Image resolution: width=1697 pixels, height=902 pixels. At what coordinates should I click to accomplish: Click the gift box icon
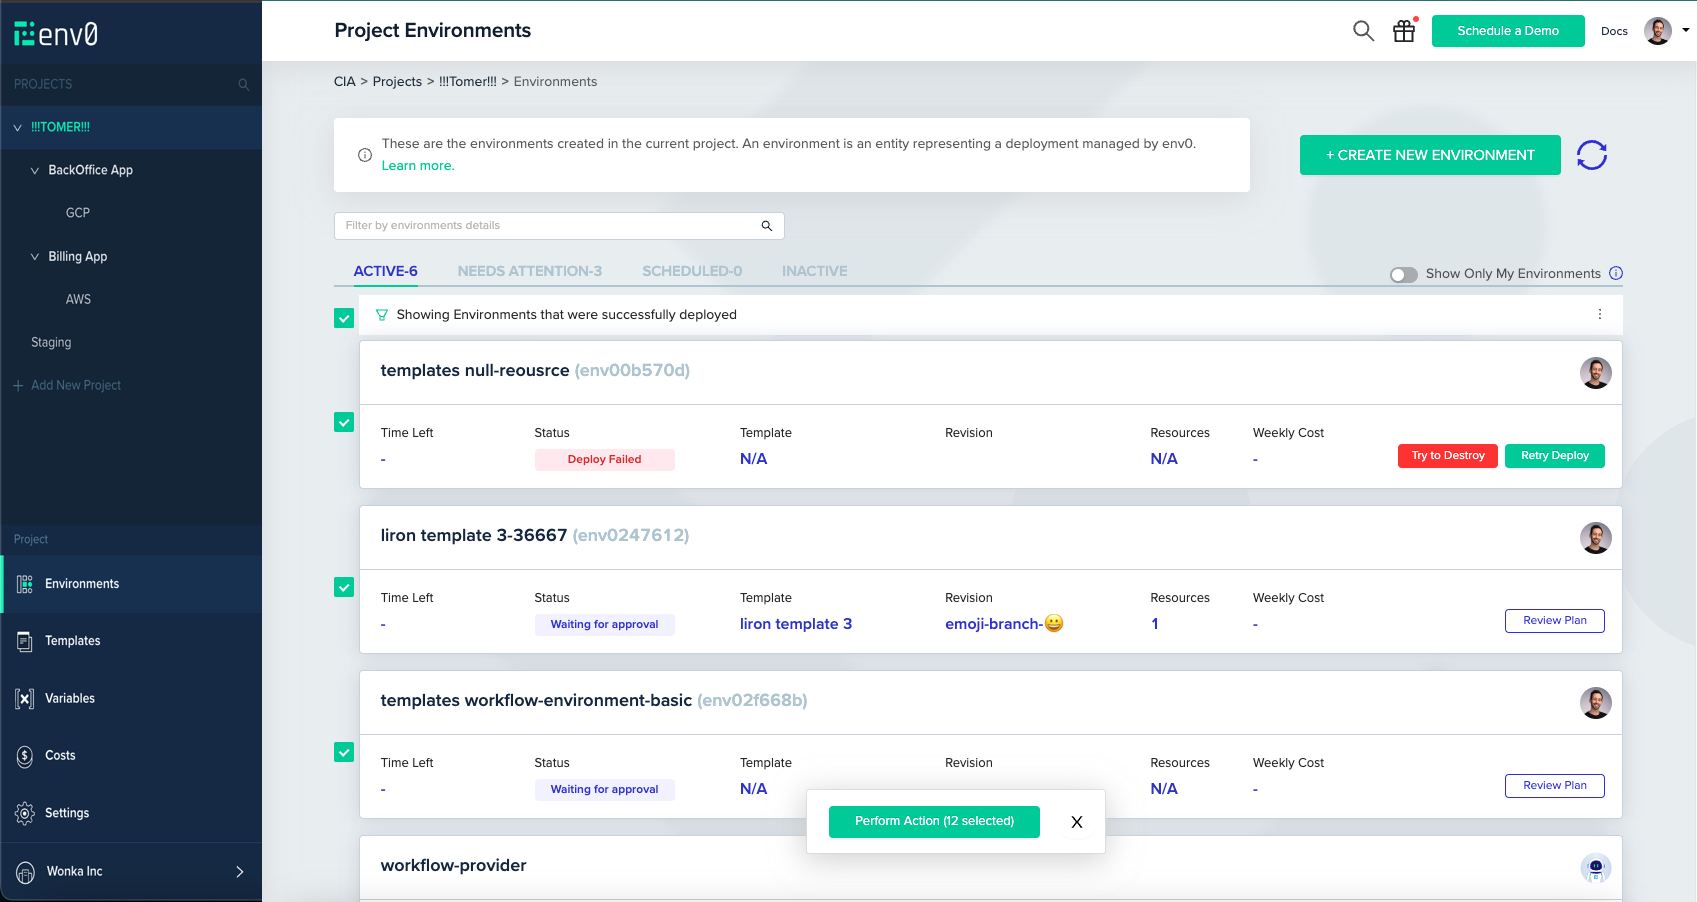coord(1404,31)
